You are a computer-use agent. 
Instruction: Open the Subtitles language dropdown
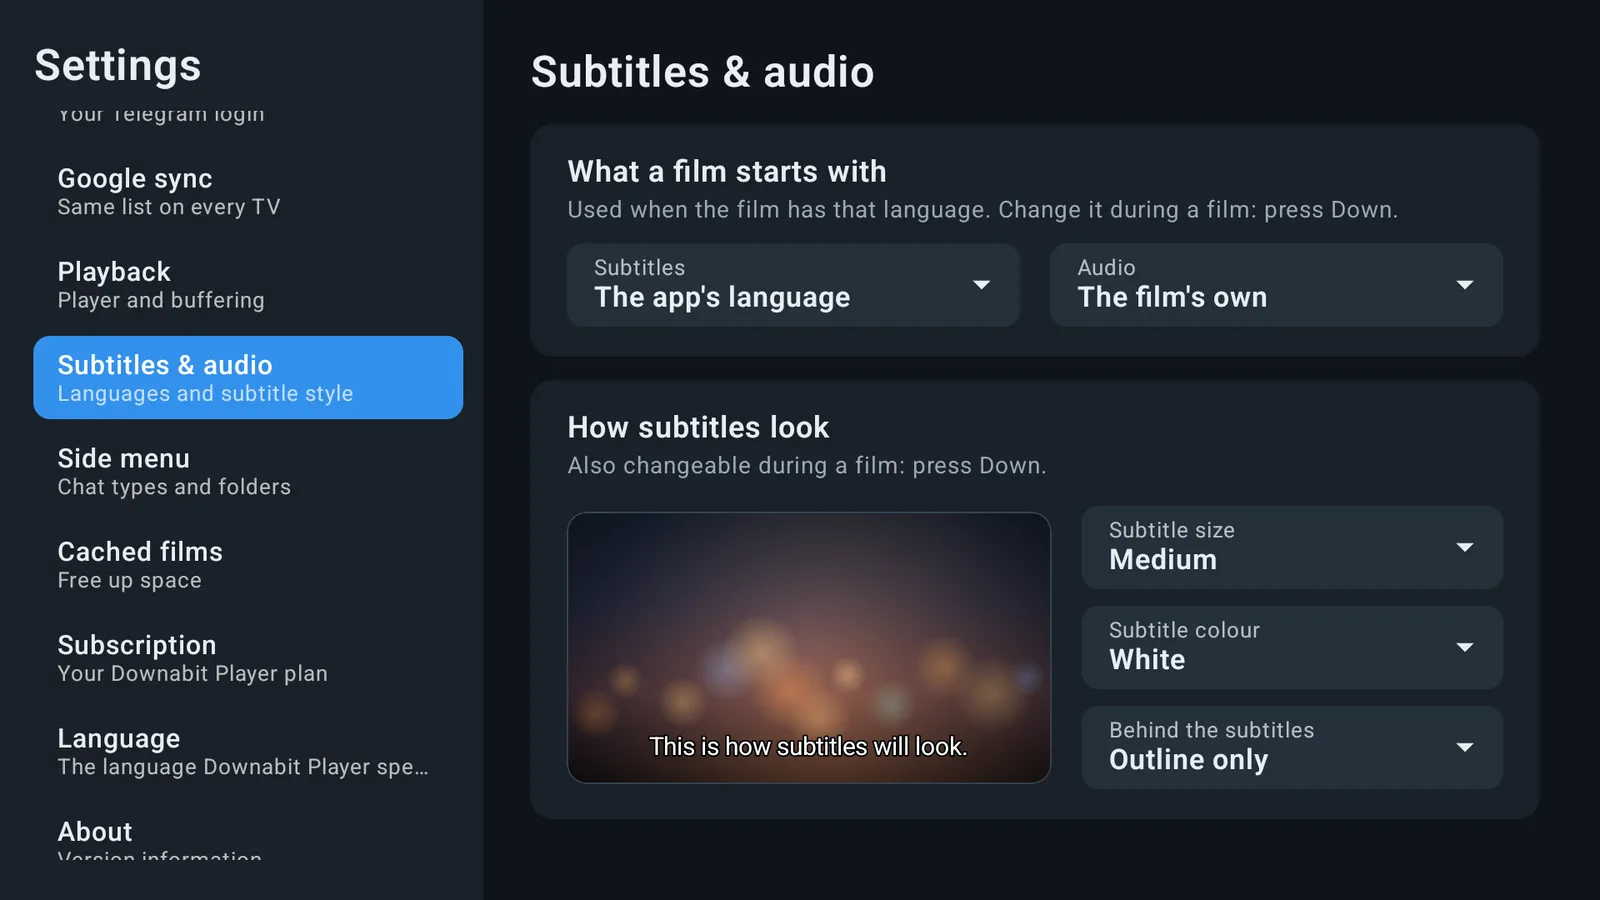(x=793, y=285)
